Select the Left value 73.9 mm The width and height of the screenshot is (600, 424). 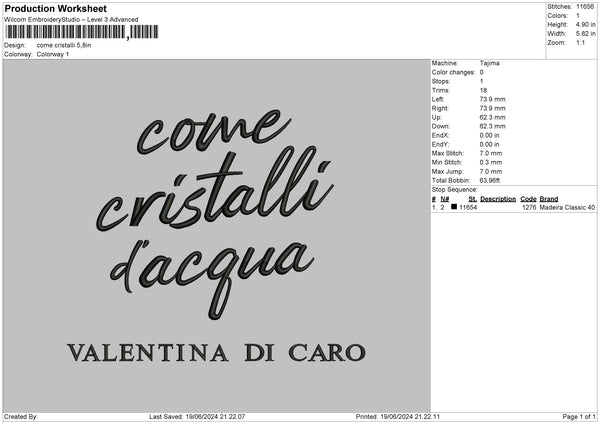(492, 99)
